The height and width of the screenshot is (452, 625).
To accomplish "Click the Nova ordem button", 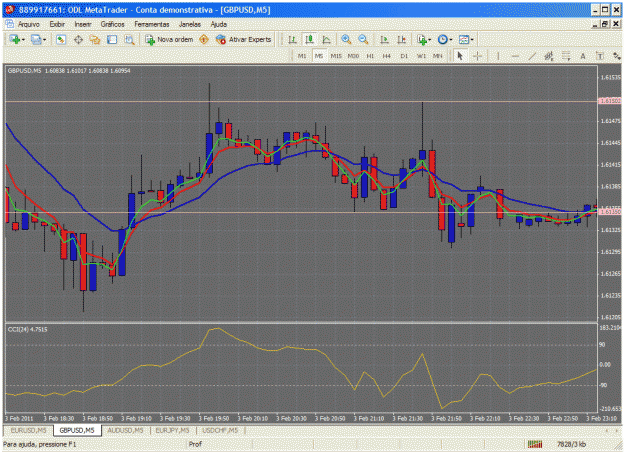I will tap(169, 39).
